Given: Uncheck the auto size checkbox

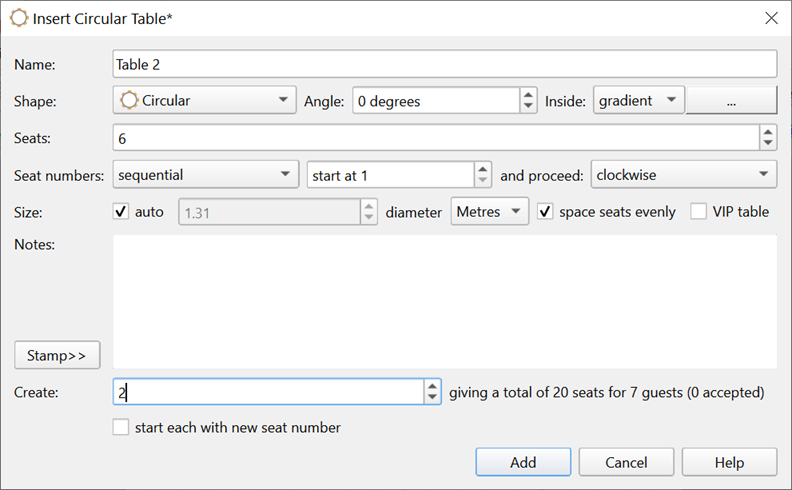Looking at the screenshot, I should pyautogui.click(x=122, y=212).
